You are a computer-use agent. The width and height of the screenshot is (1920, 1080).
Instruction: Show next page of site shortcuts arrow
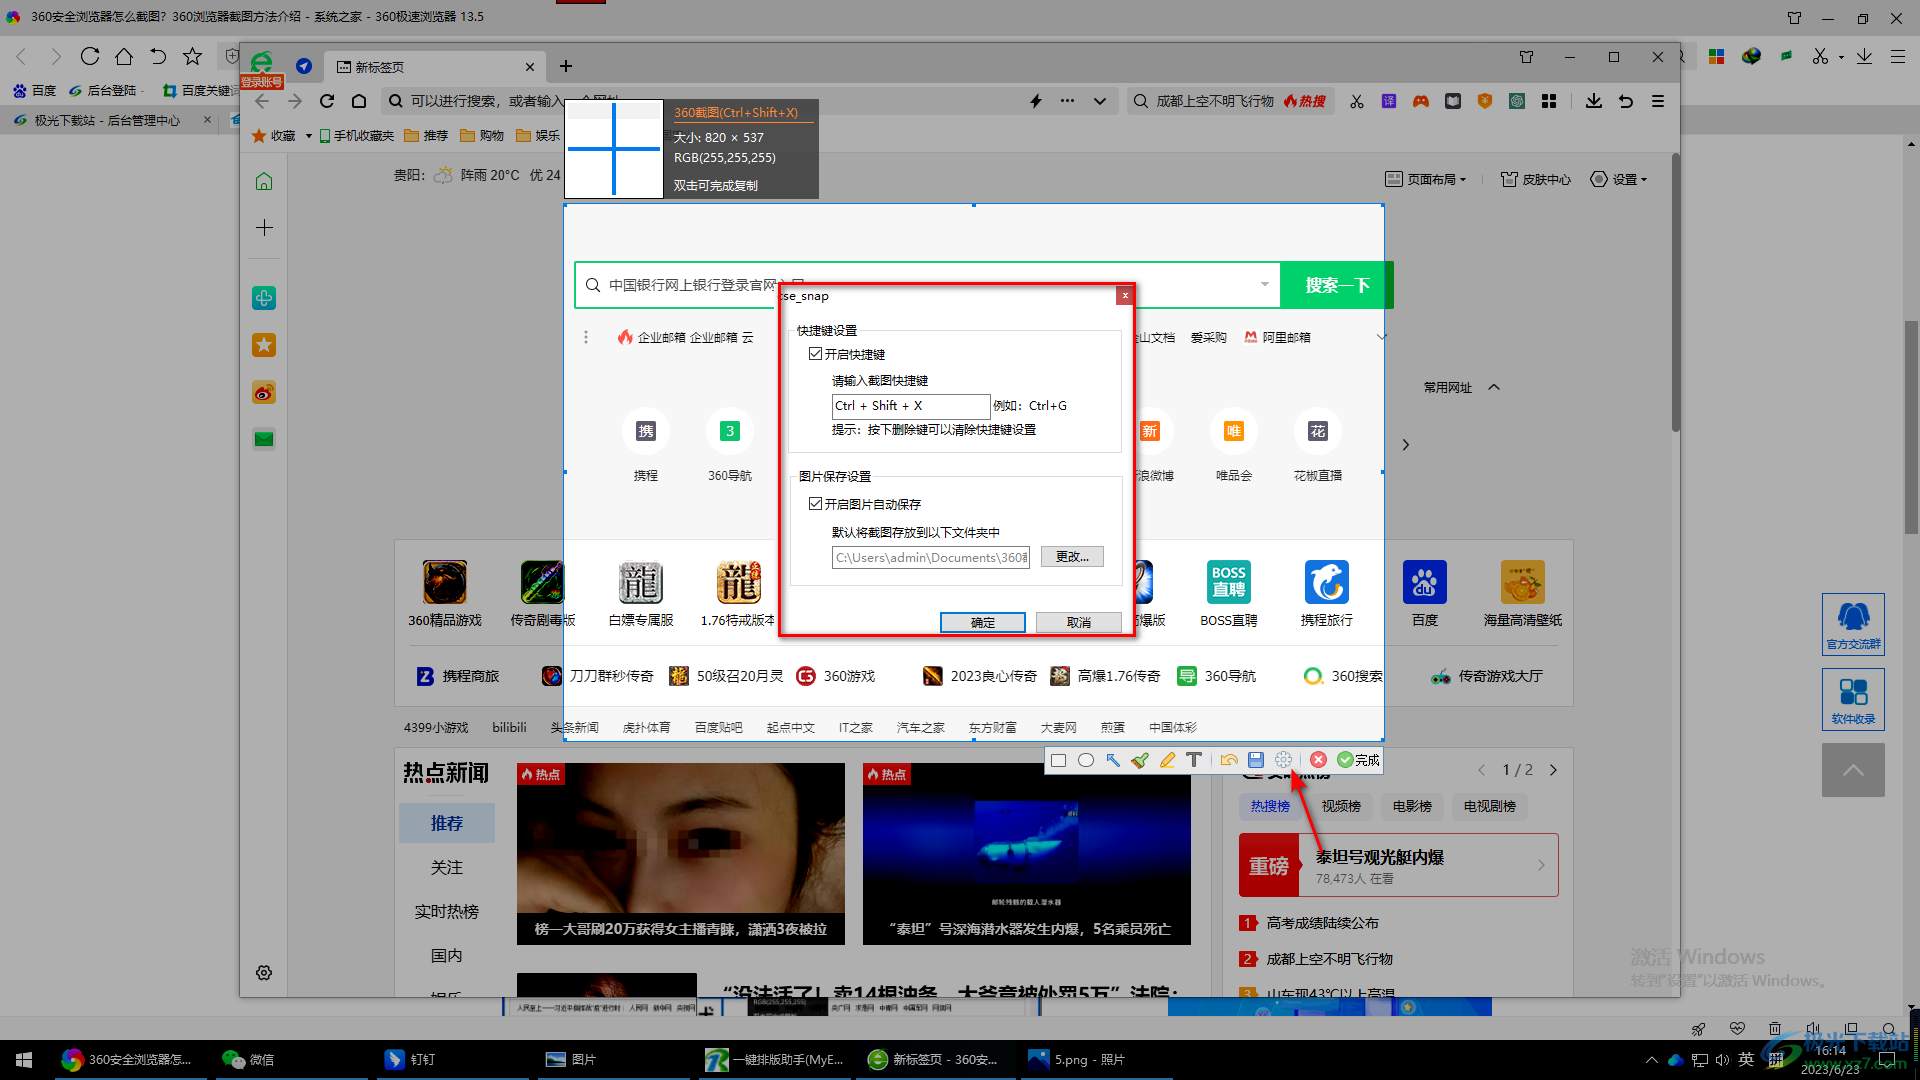(1405, 445)
